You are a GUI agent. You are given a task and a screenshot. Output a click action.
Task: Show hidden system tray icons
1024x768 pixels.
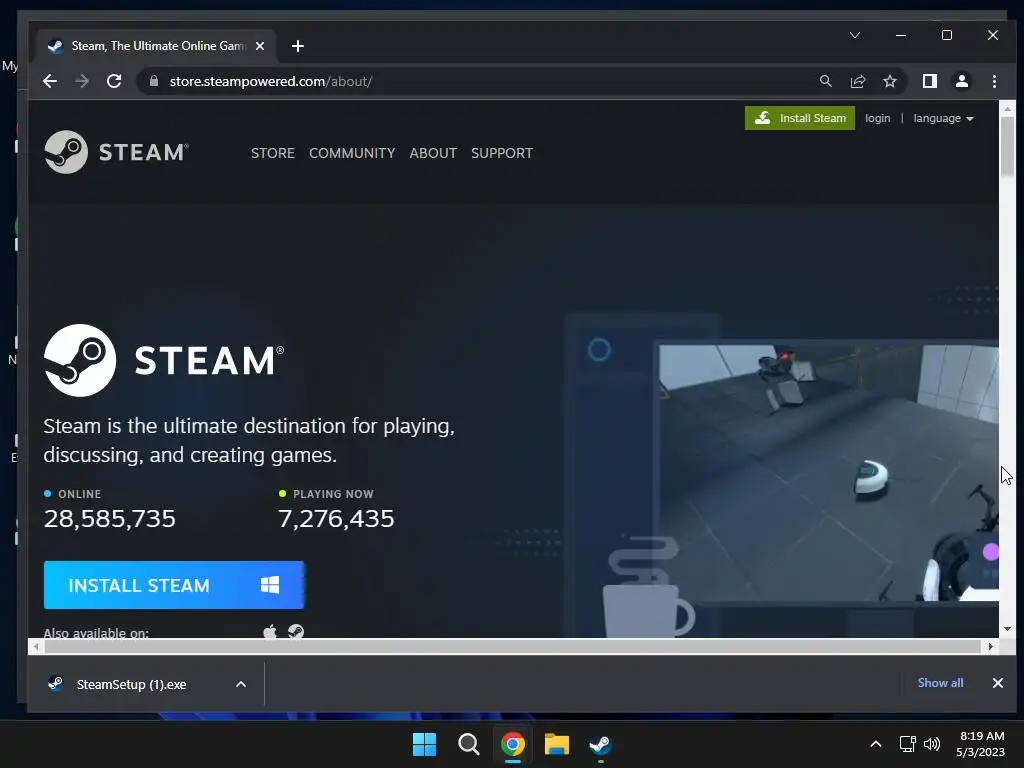(x=876, y=744)
